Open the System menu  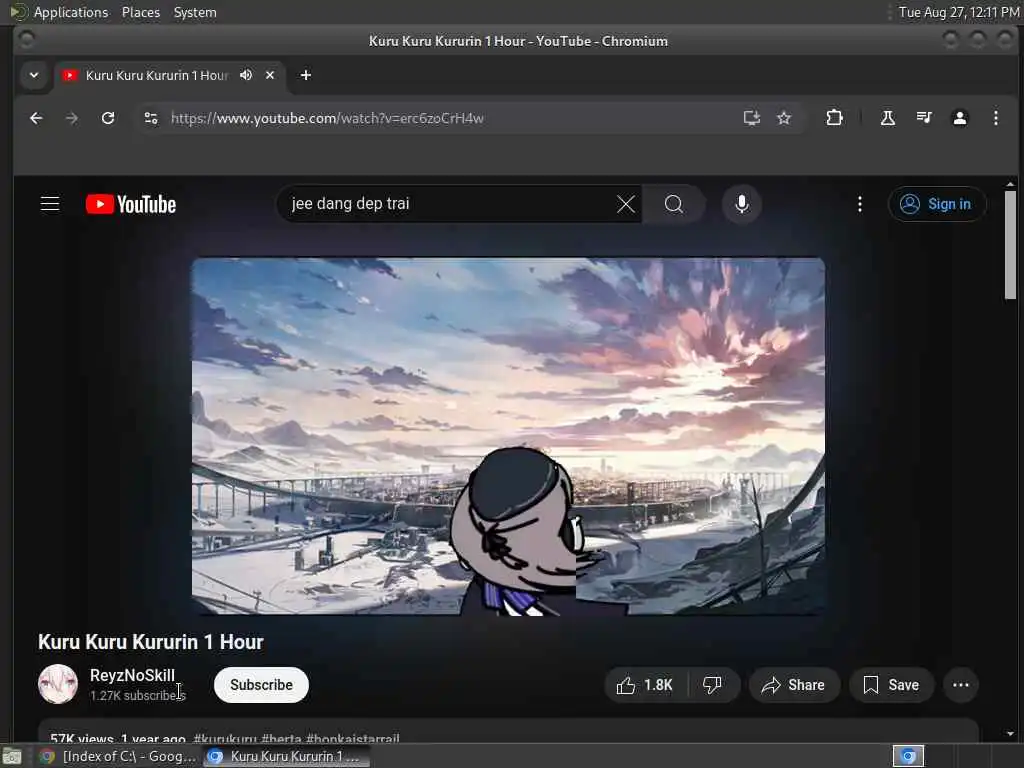tap(195, 12)
